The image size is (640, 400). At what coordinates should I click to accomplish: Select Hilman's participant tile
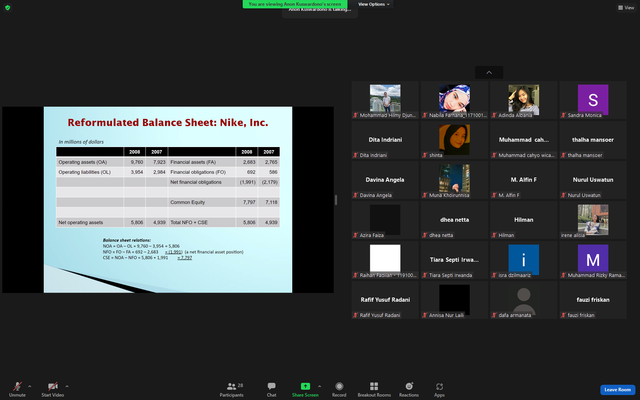524,220
